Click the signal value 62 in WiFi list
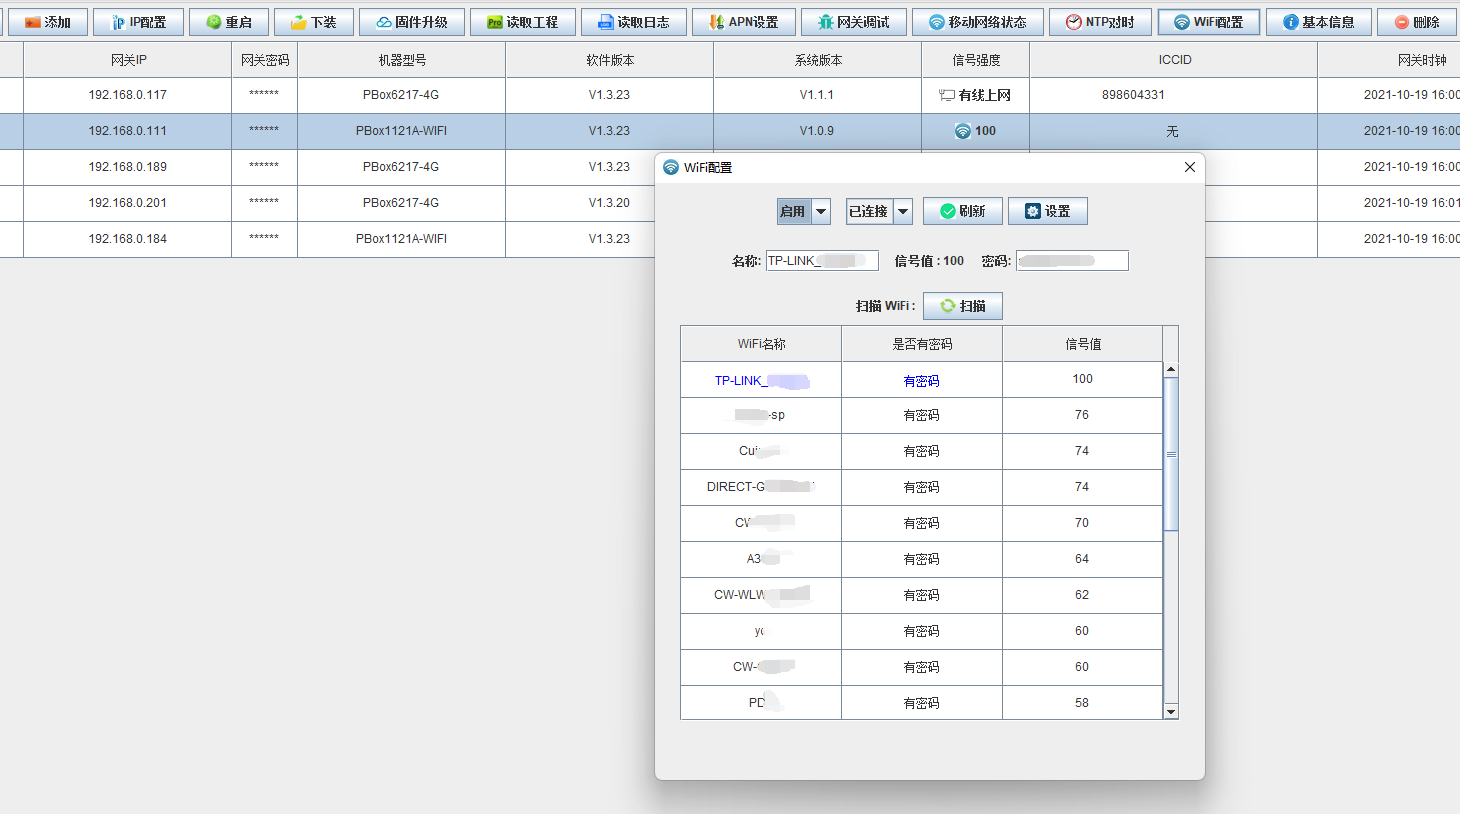The width and height of the screenshot is (1460, 814). [x=1082, y=595]
